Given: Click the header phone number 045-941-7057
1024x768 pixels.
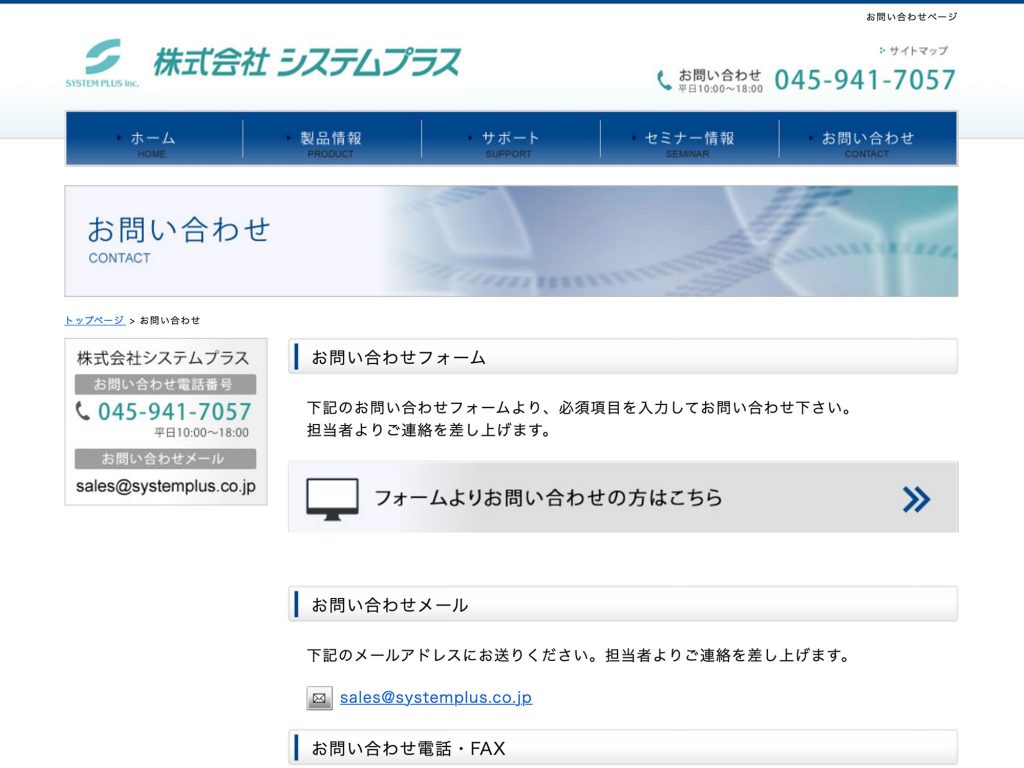Looking at the screenshot, I should [x=865, y=80].
